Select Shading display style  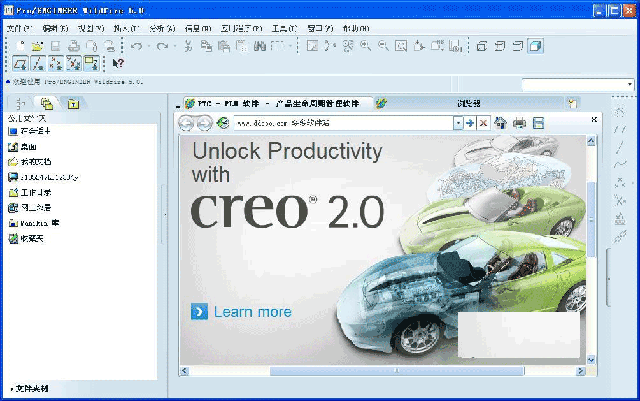point(536,46)
